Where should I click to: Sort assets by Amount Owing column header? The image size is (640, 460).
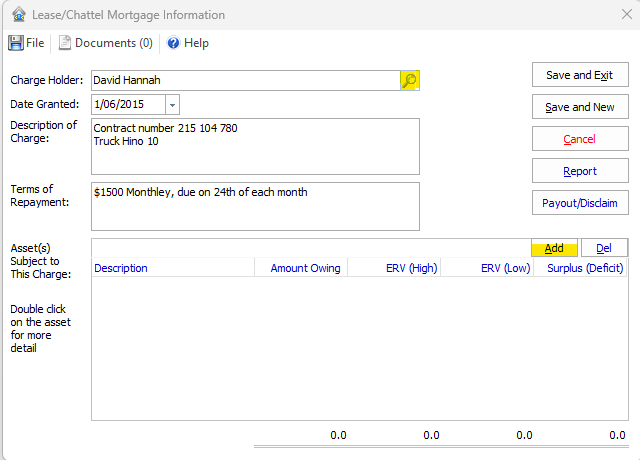click(x=305, y=268)
